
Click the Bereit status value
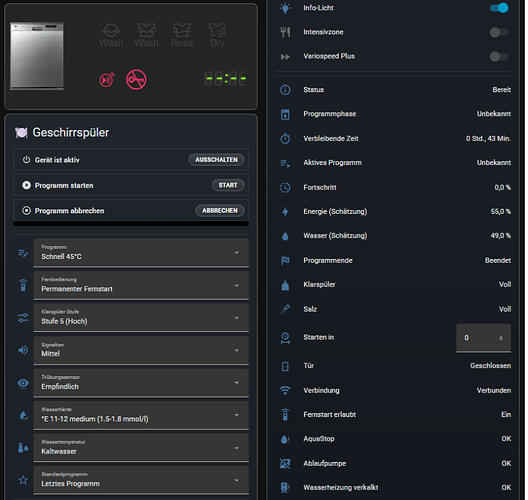pos(501,90)
